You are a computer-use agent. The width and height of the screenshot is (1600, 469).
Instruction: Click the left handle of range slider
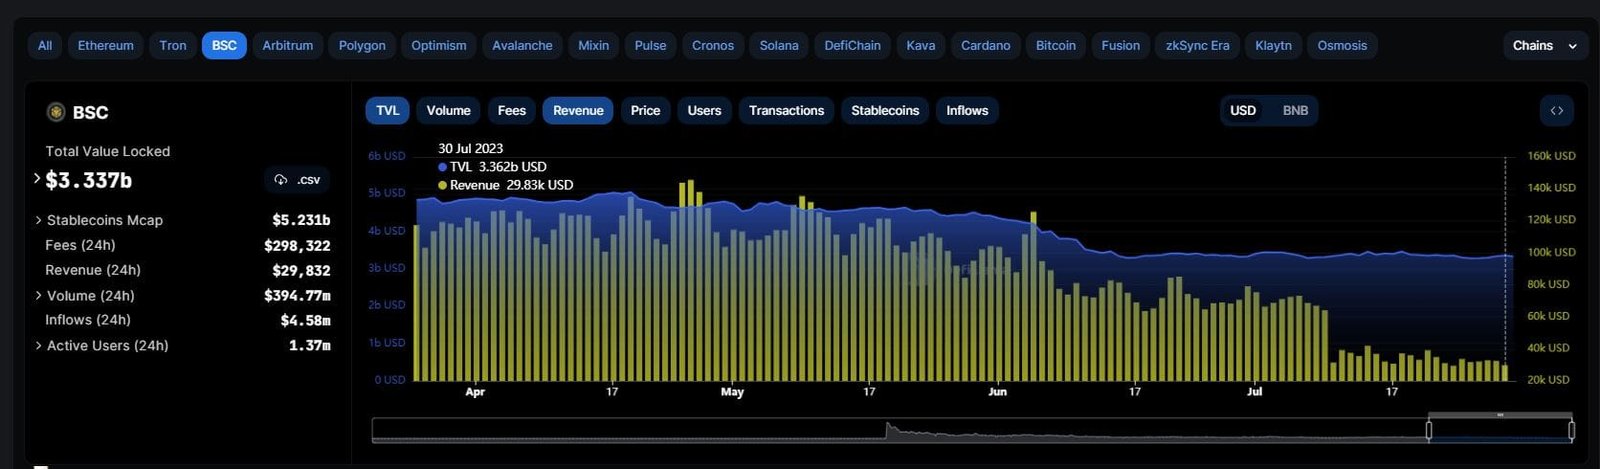click(1428, 430)
